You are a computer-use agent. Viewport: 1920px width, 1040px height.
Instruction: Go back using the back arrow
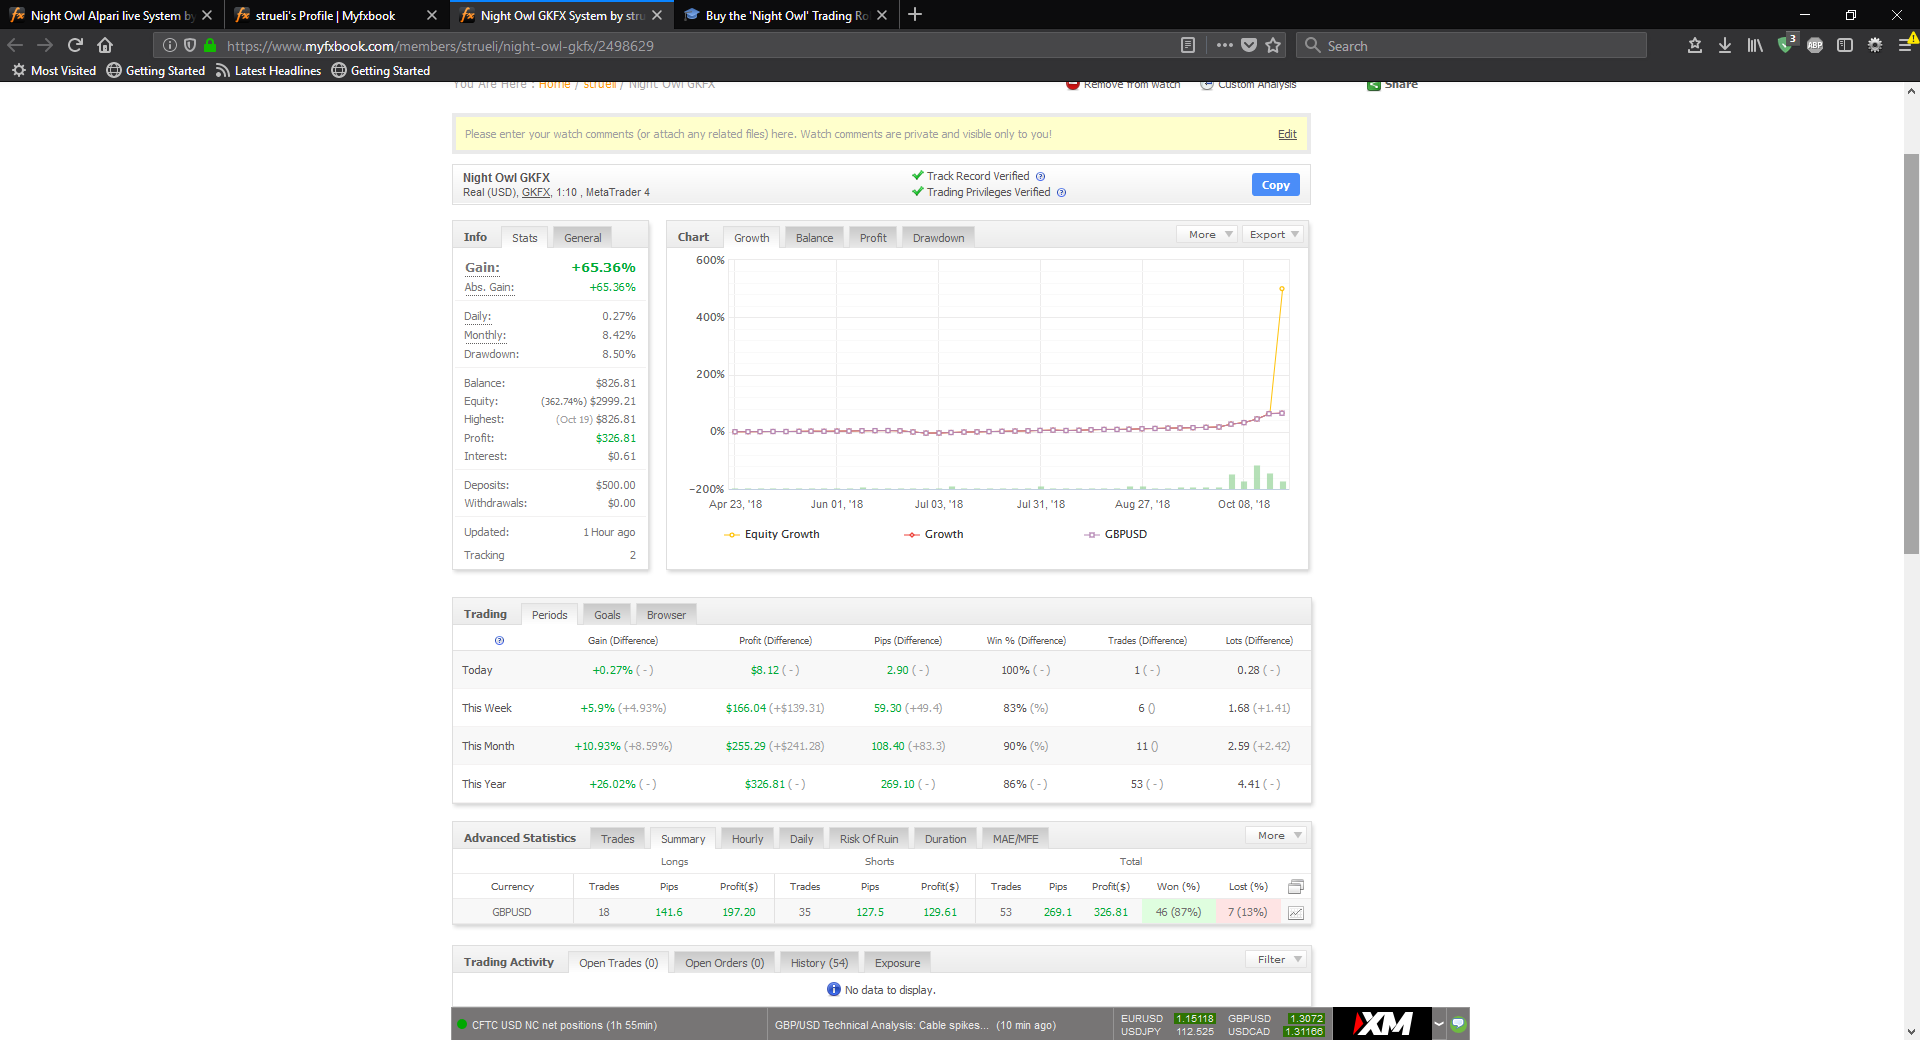15,45
